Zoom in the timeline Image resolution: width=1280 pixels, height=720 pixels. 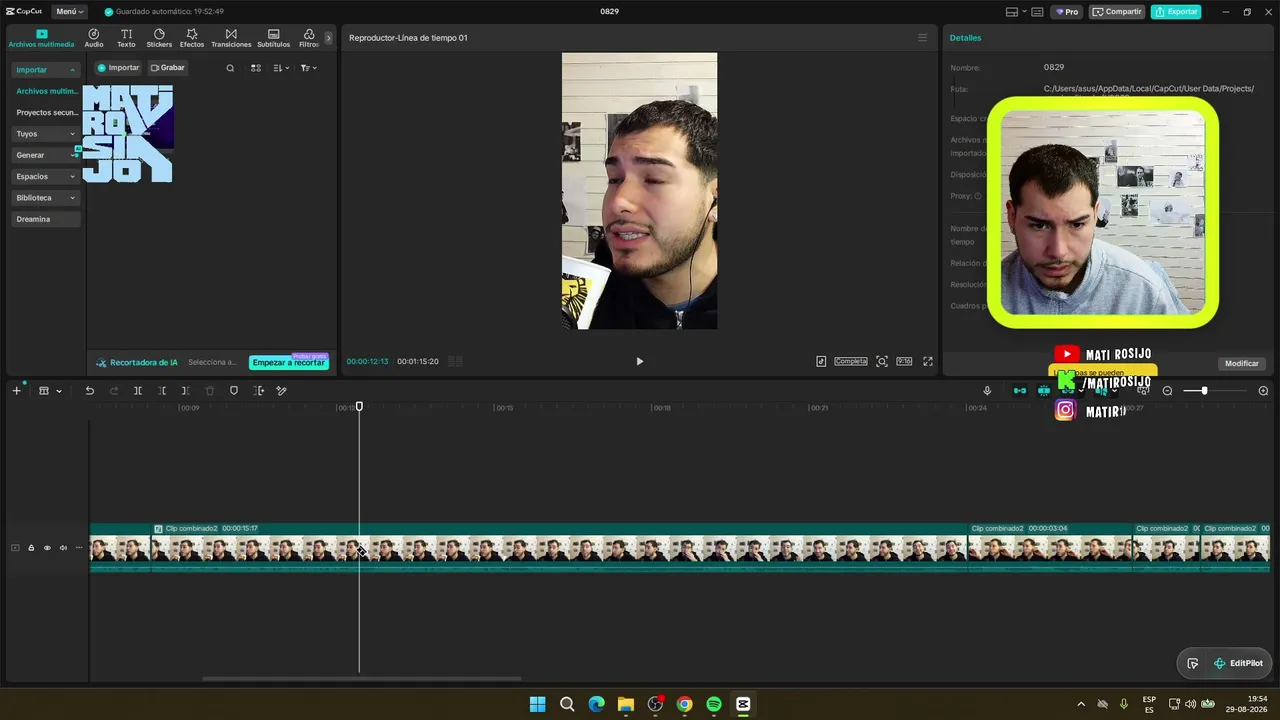tap(1263, 390)
